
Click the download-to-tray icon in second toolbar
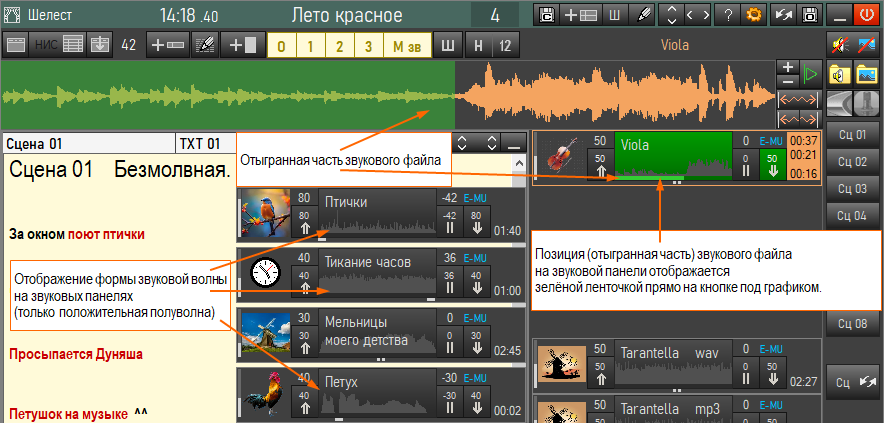(x=99, y=45)
